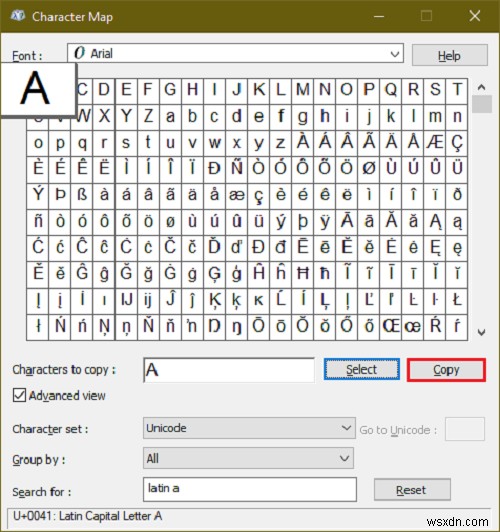500x532 pixels.
Task: Click the Search for field containing latin a
Action: (x=250, y=489)
